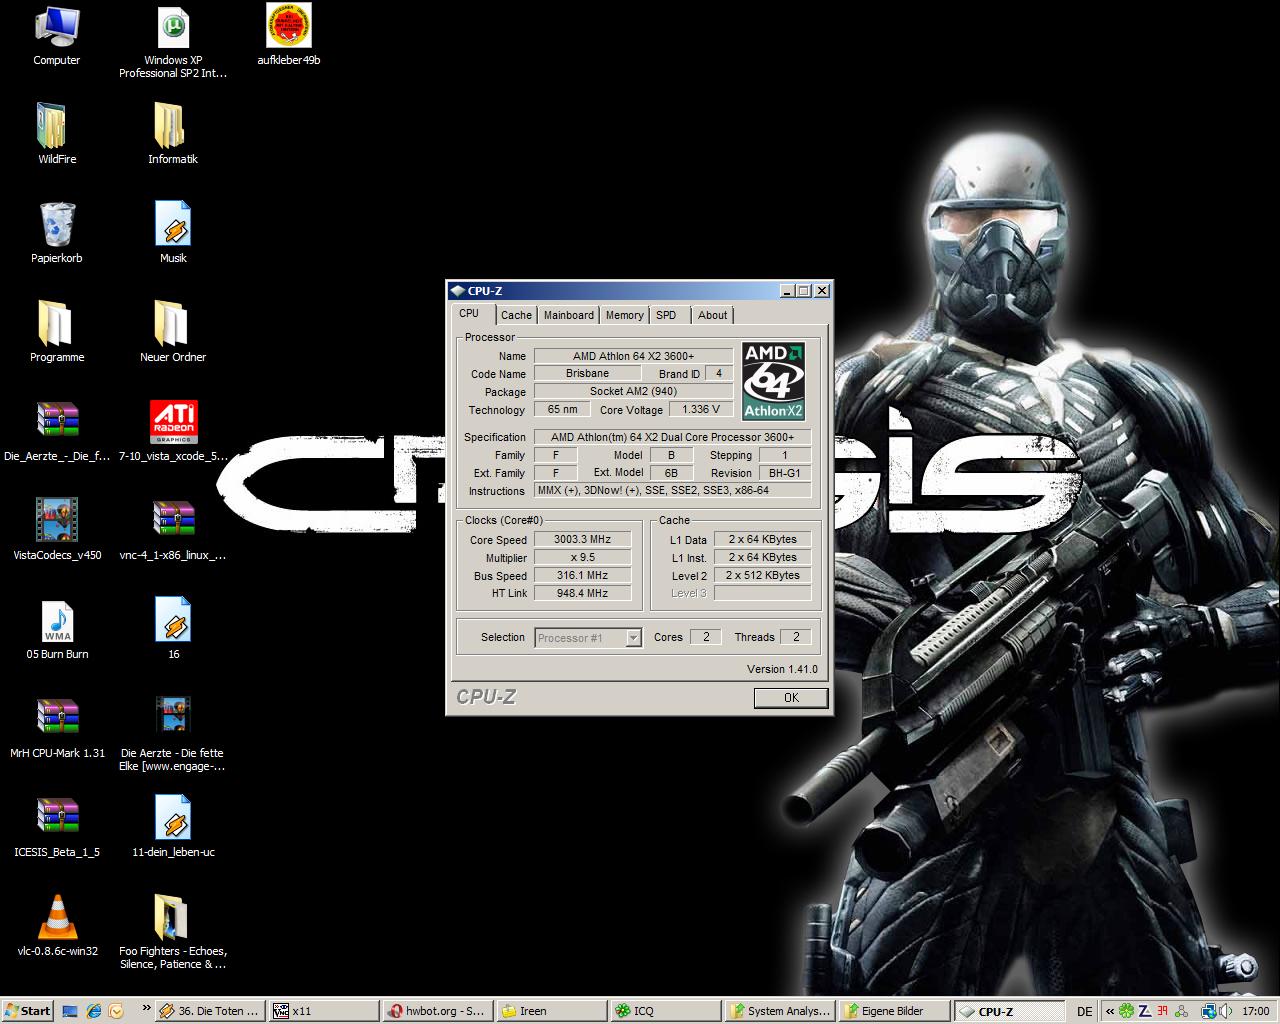The height and width of the screenshot is (1024, 1280).
Task: Select the playlist icon named 16
Action: pyautogui.click(x=173, y=629)
